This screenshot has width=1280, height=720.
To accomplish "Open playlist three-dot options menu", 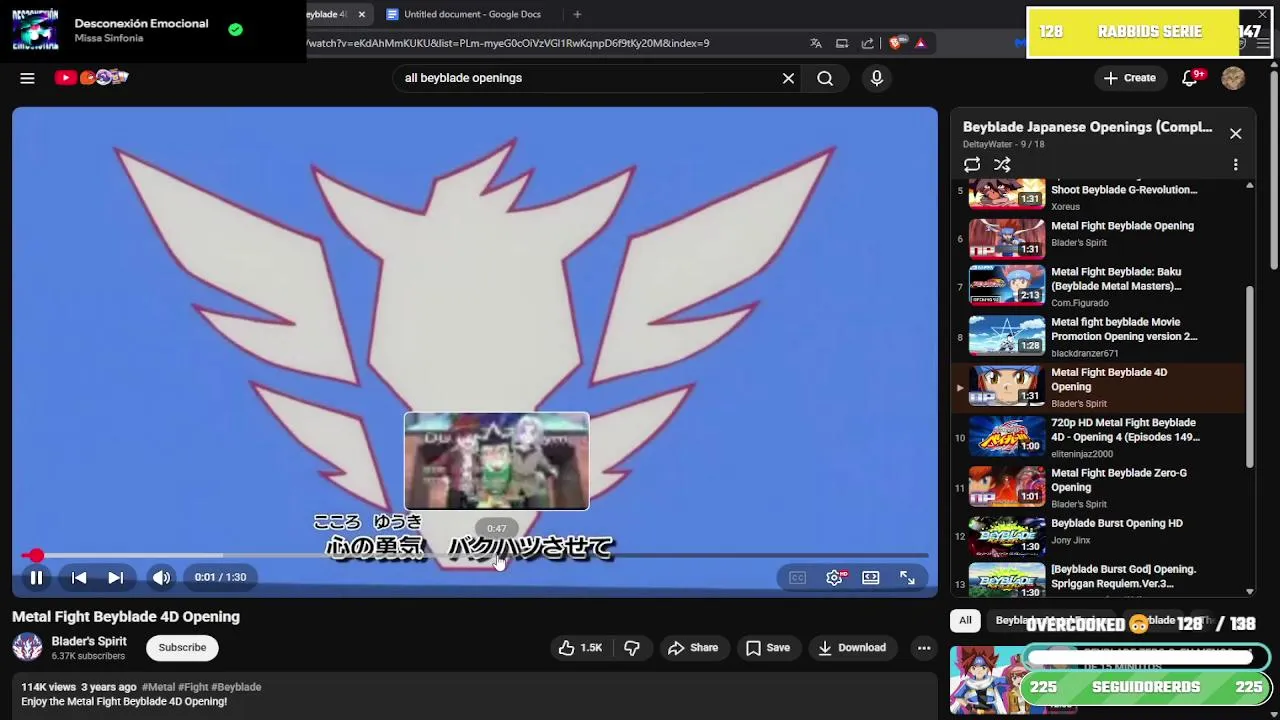I will pyautogui.click(x=1235, y=165).
